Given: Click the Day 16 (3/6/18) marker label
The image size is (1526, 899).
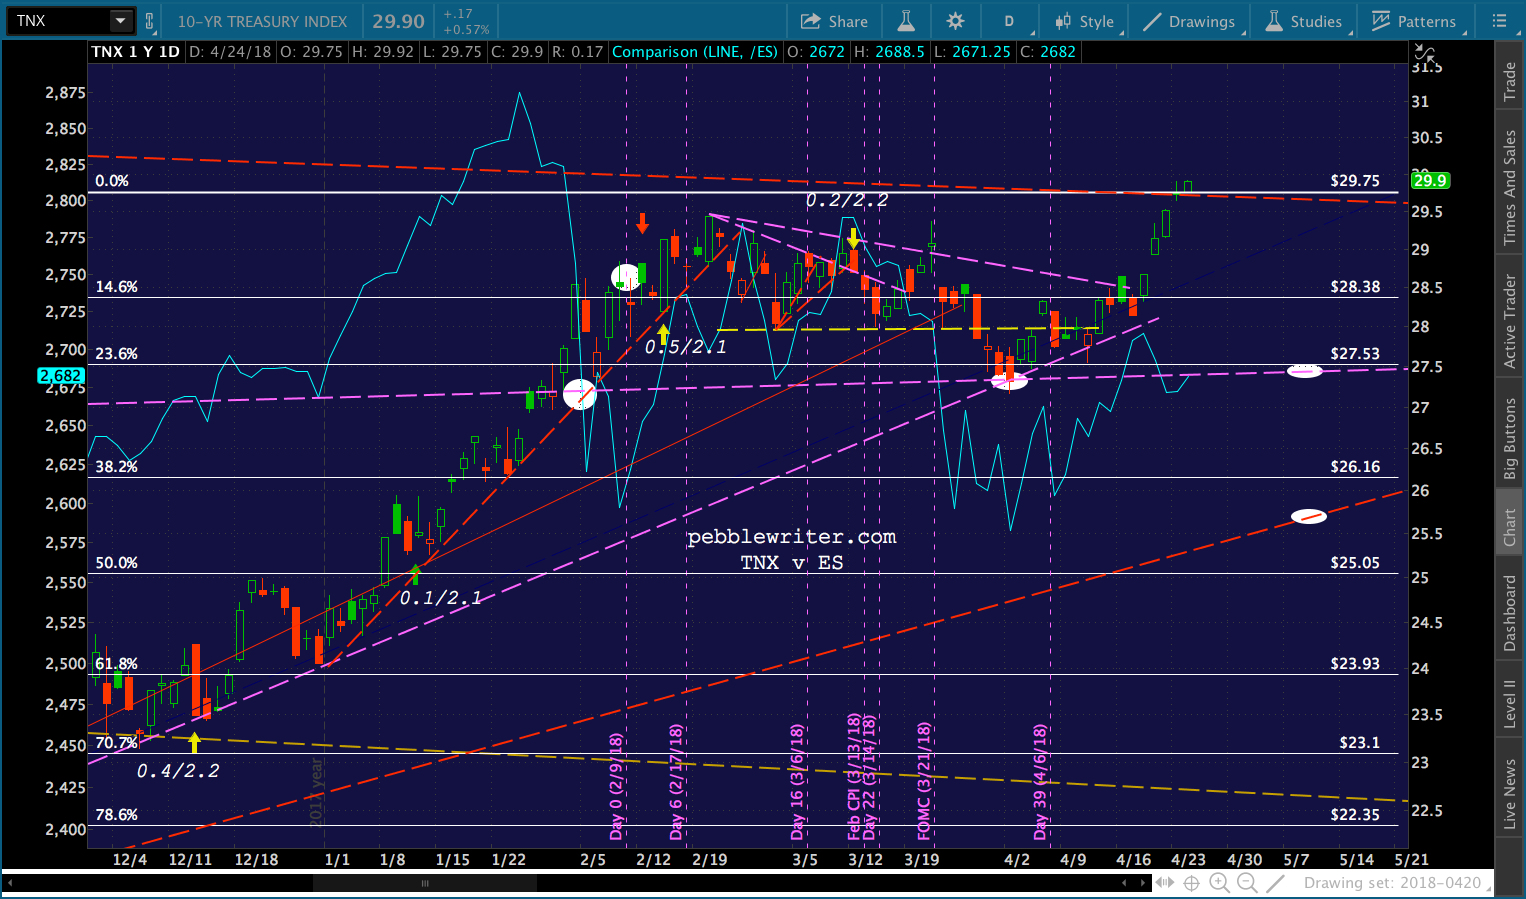Looking at the screenshot, I should tap(797, 783).
